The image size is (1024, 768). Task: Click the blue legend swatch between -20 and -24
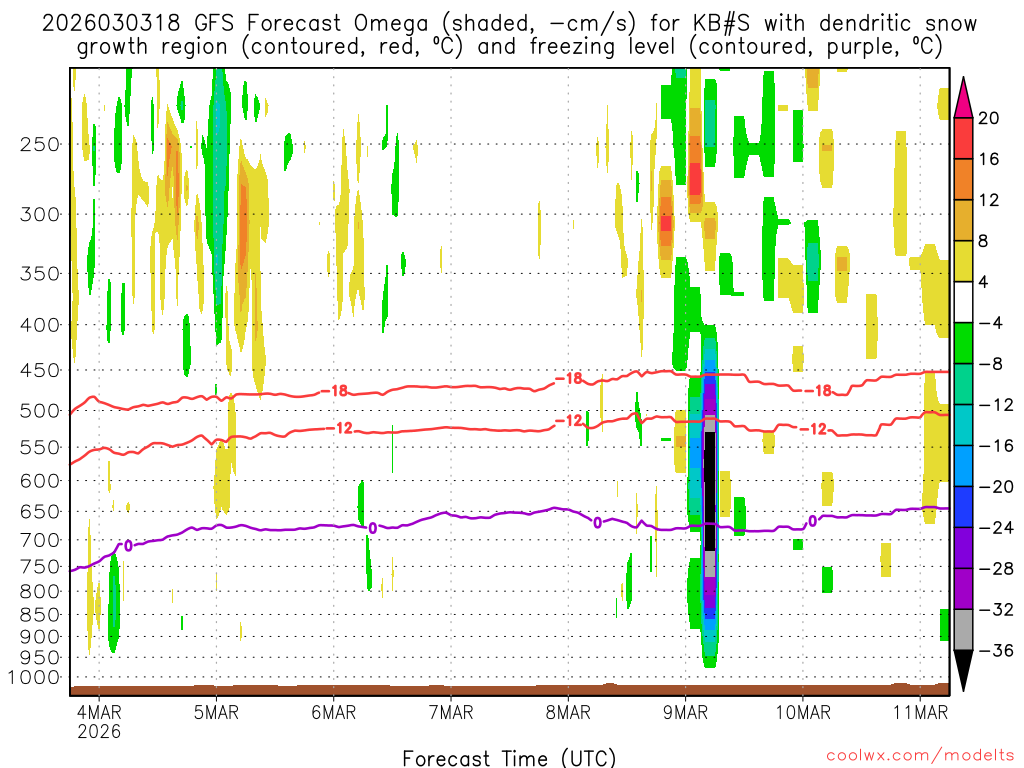(963, 507)
